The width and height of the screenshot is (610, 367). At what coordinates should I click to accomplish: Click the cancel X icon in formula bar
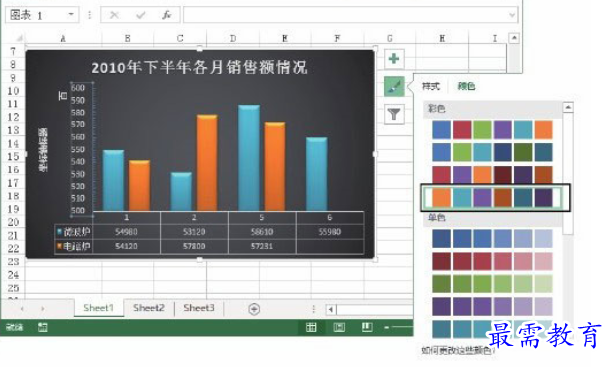click(114, 15)
